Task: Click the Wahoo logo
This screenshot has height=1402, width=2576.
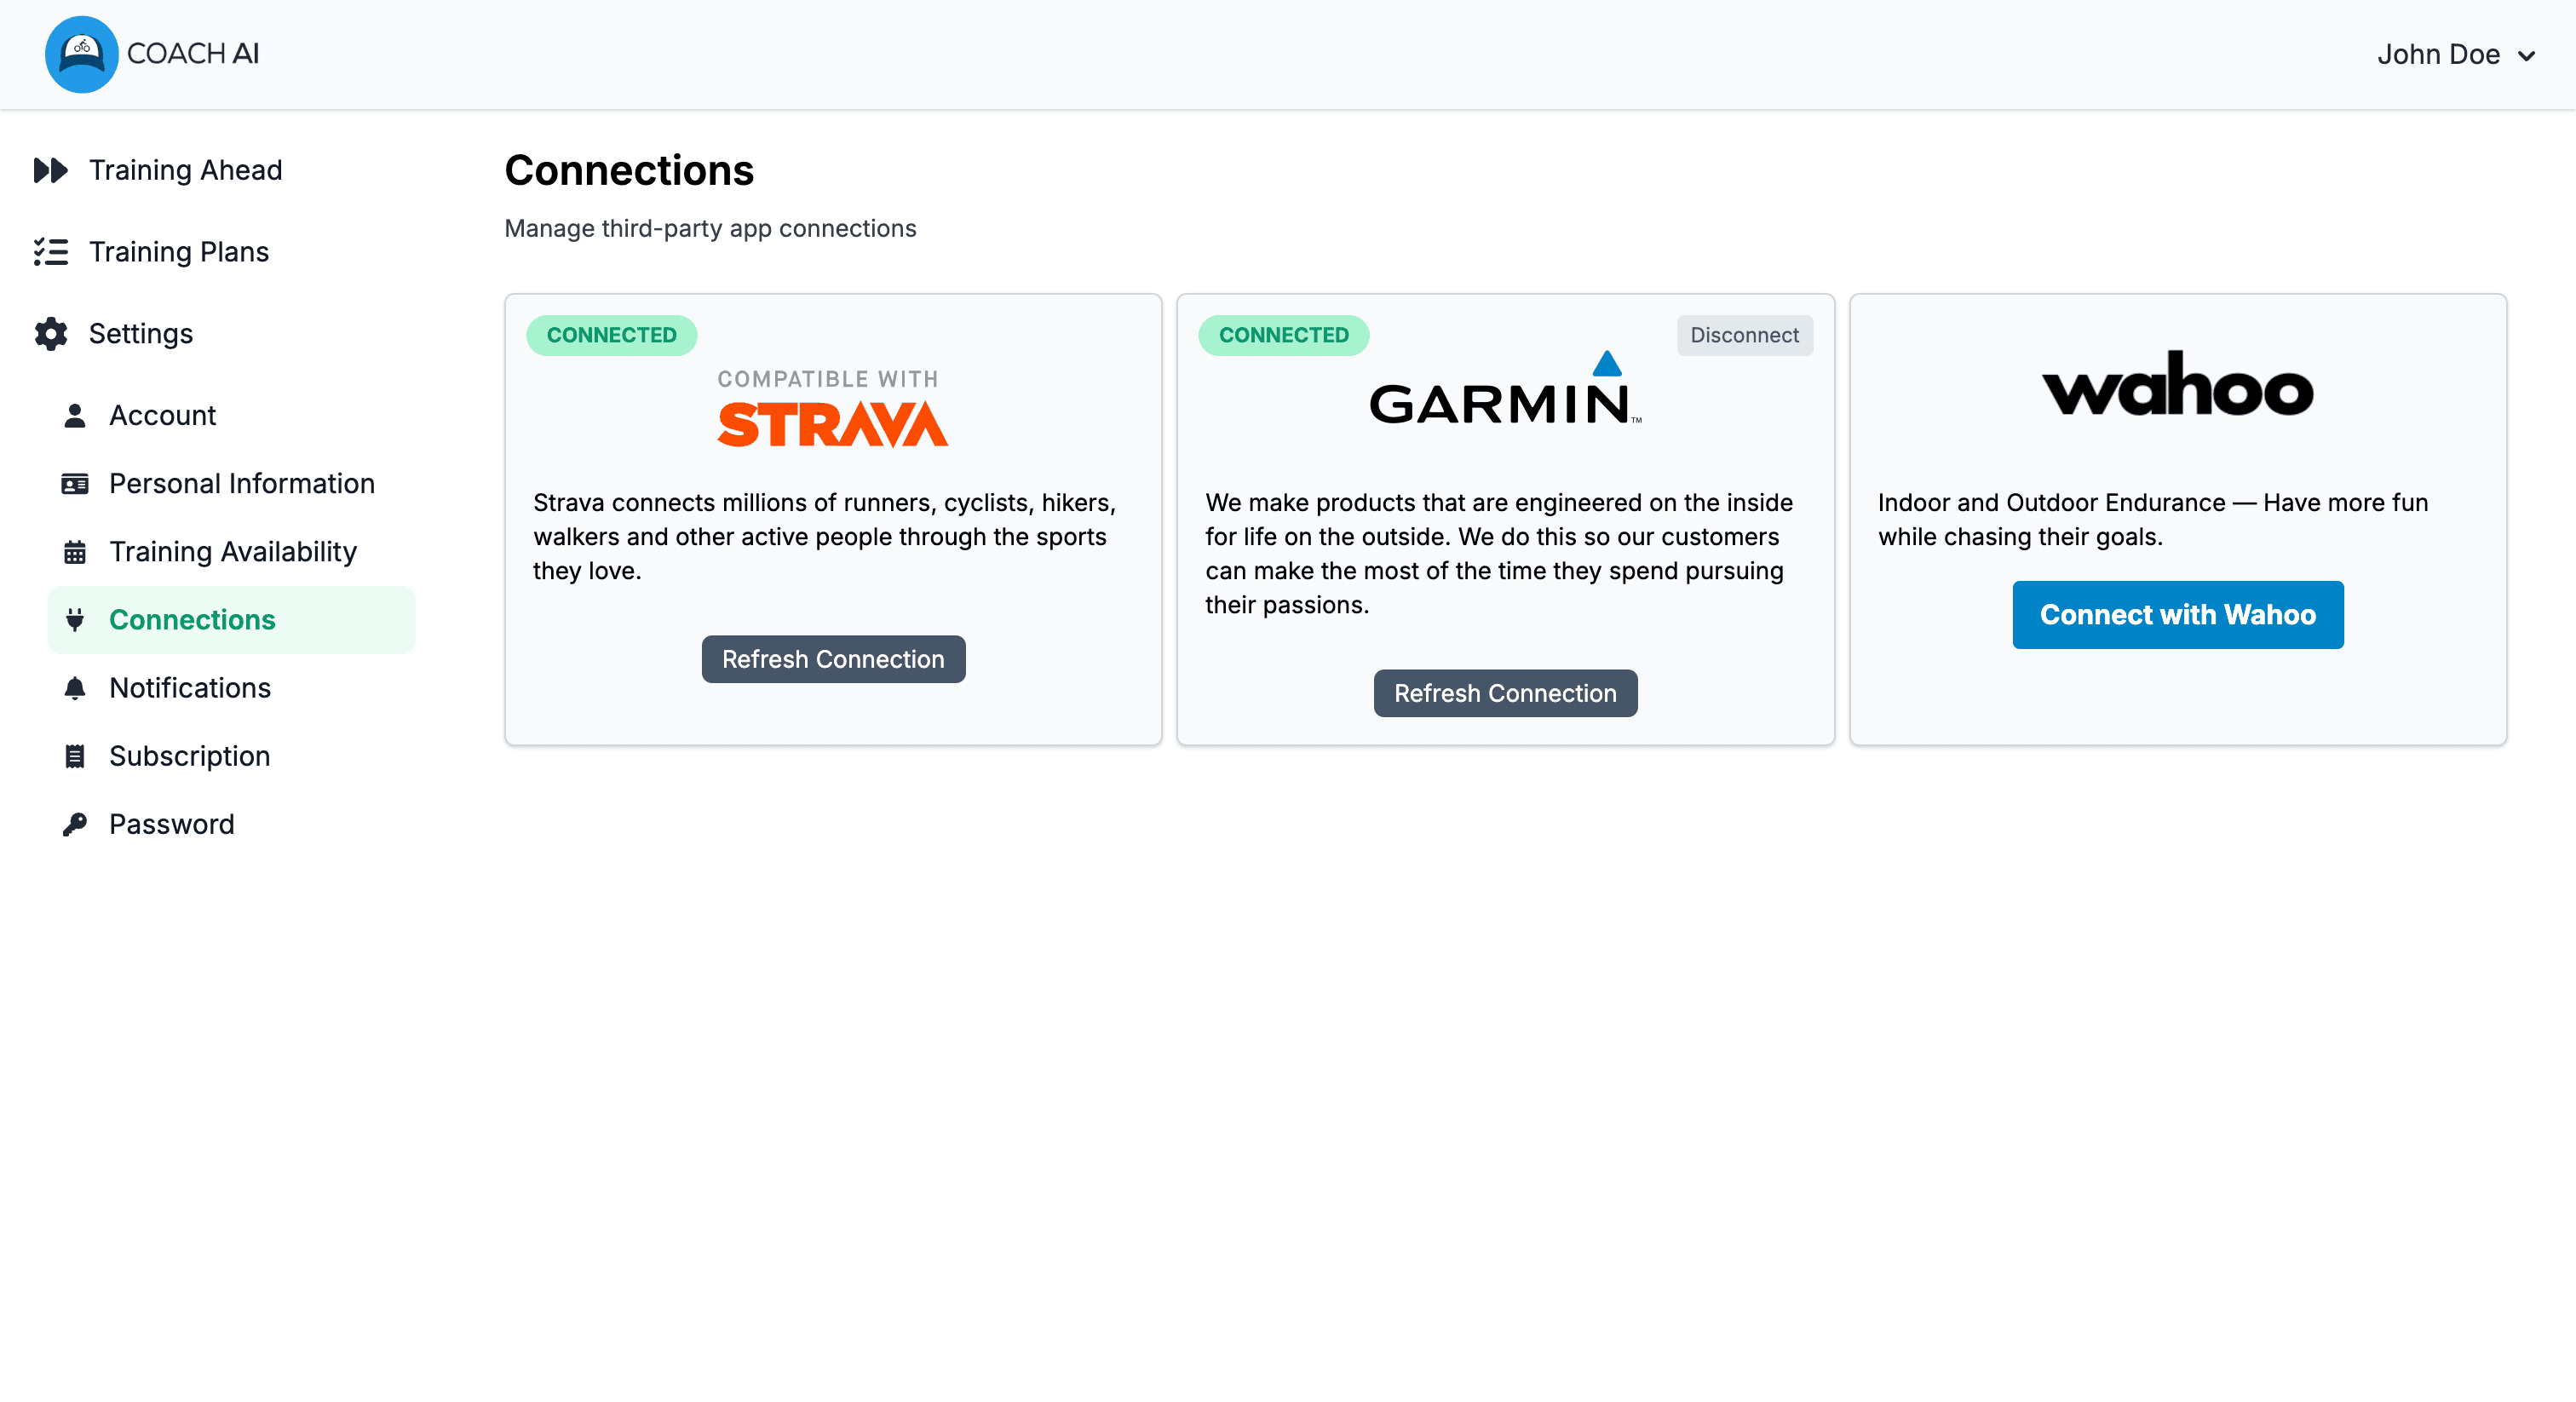Action: coord(2178,384)
